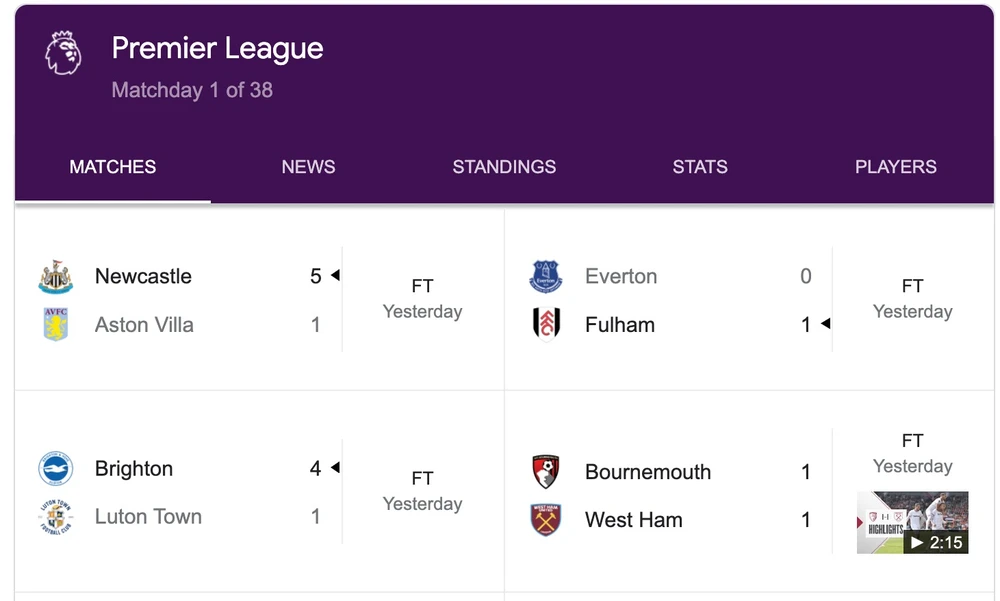Image resolution: width=1000 pixels, height=601 pixels.
Task: Select the Matches tab
Action: 113,167
